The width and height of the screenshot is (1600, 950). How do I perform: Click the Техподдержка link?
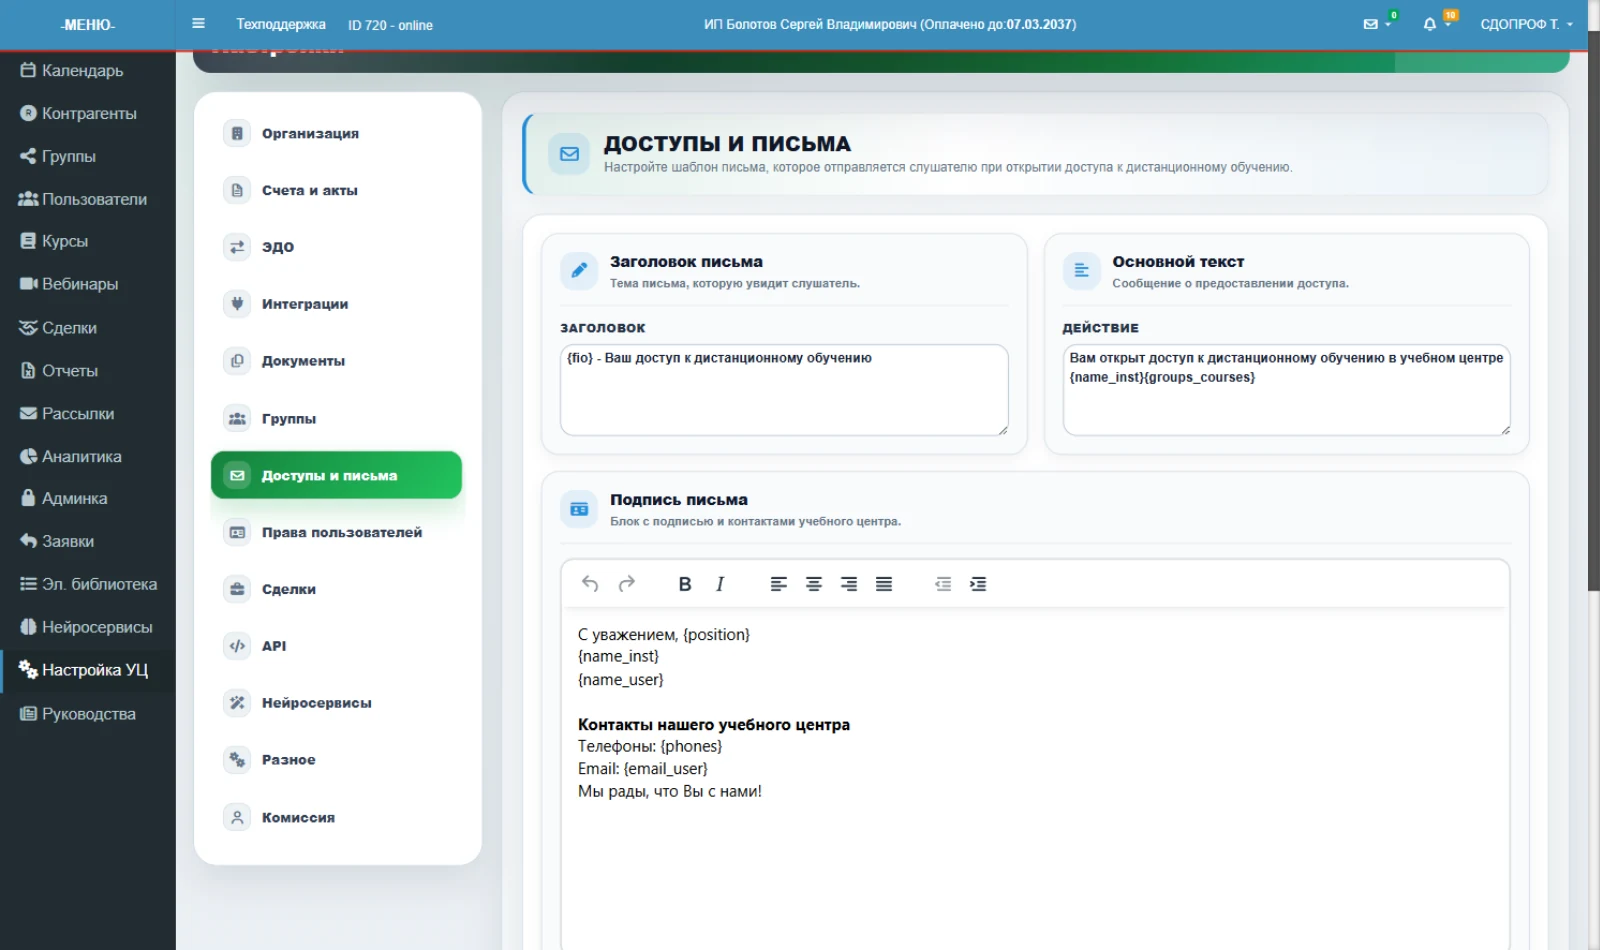(281, 24)
